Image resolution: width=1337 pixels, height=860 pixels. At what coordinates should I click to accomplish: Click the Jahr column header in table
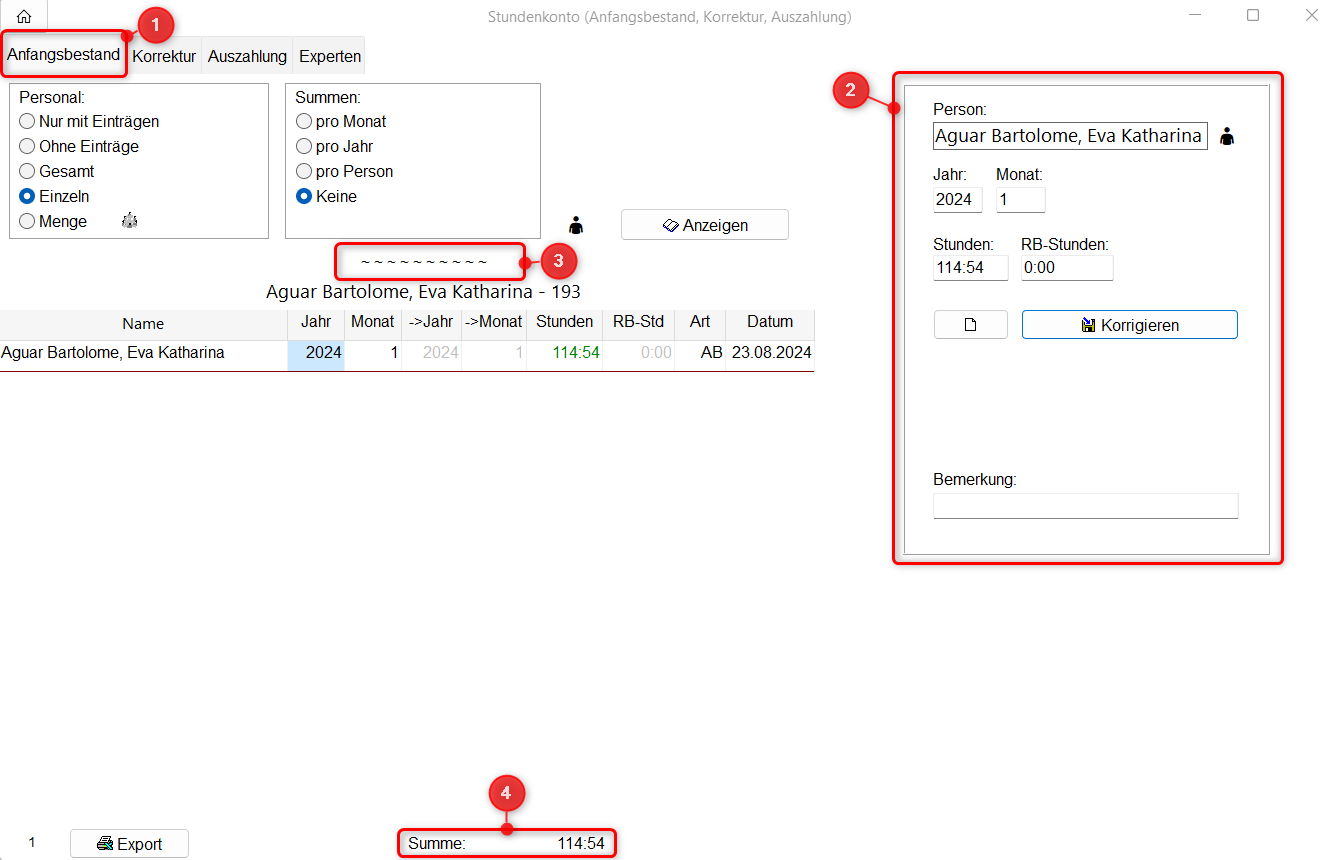click(316, 322)
